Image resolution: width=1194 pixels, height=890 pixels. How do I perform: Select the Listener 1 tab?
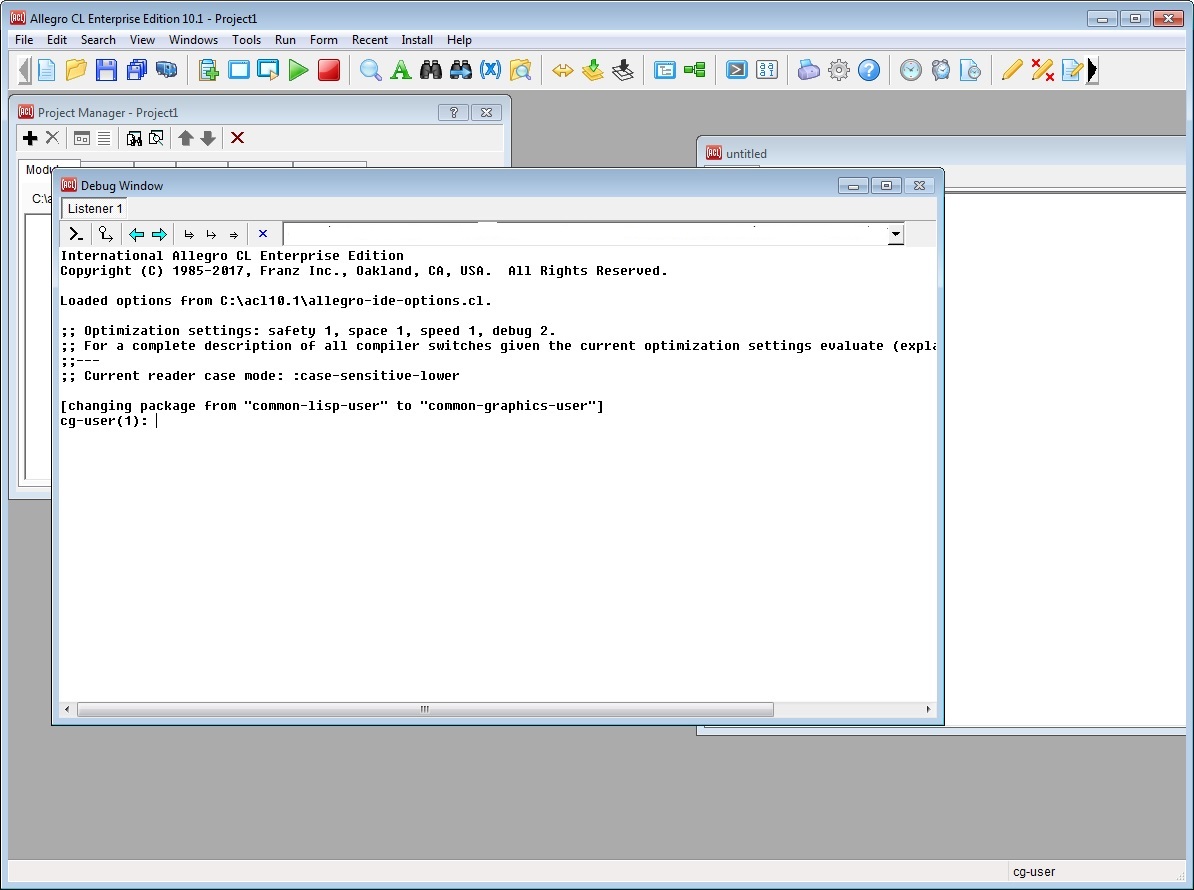click(x=95, y=209)
